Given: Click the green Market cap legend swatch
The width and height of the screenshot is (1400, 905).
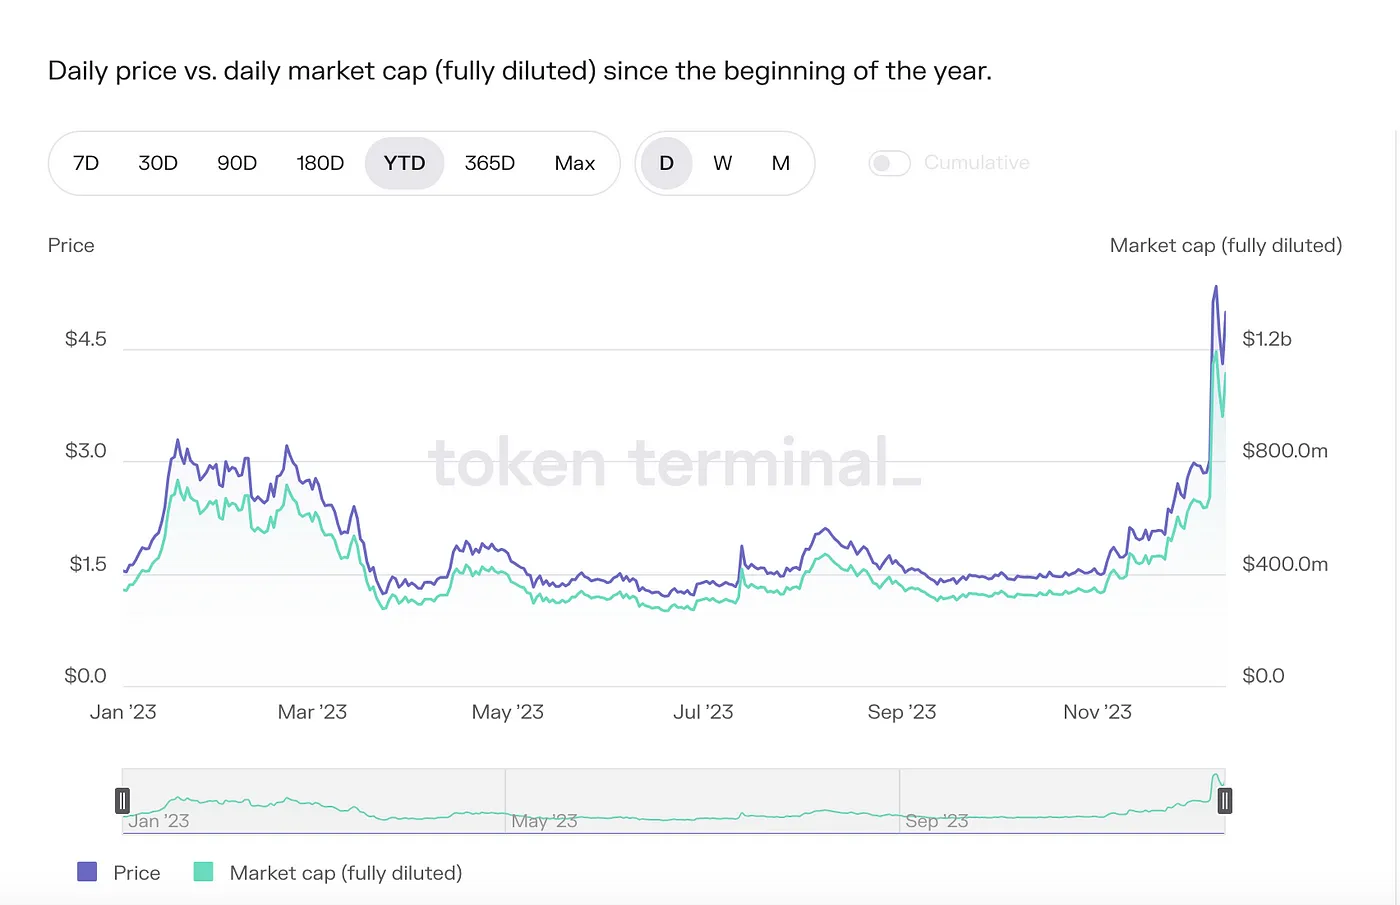Looking at the screenshot, I should pos(203,872).
